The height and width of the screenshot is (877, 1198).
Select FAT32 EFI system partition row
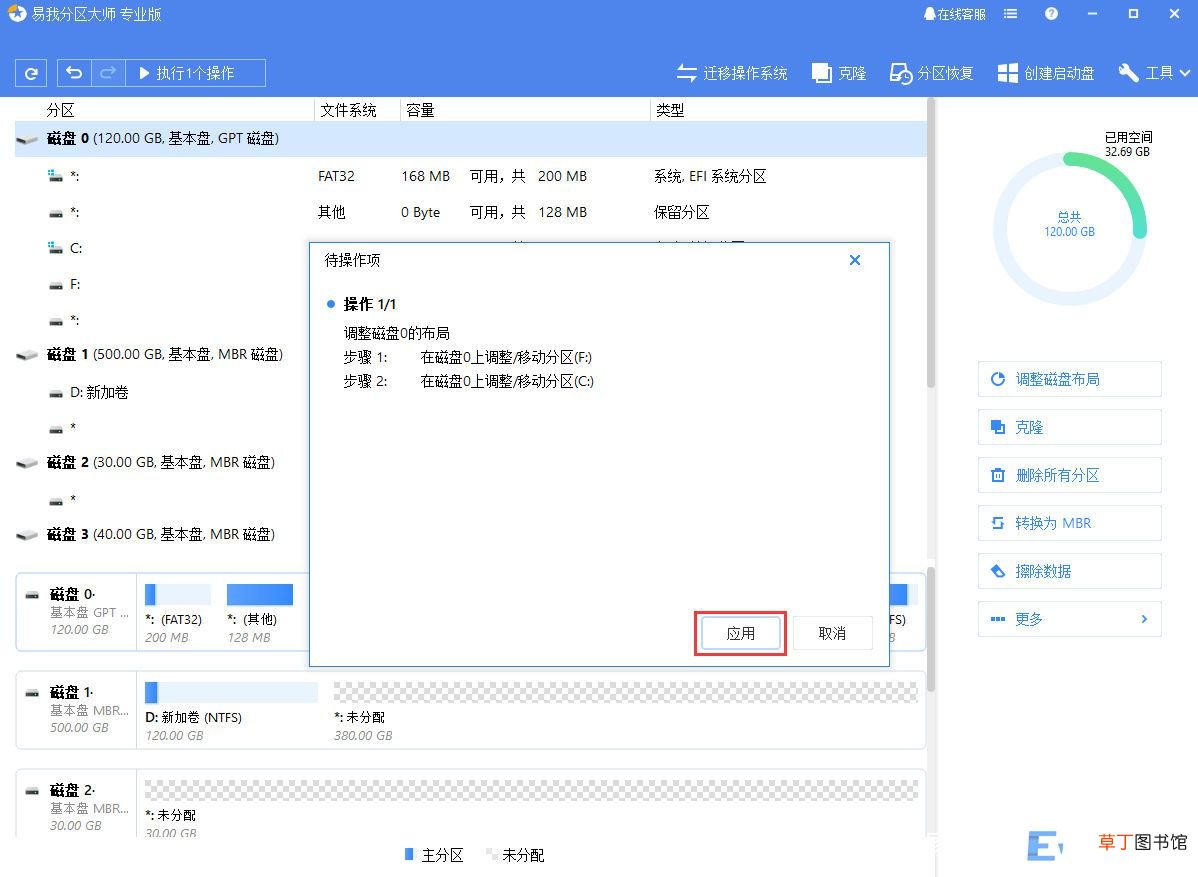[471, 176]
